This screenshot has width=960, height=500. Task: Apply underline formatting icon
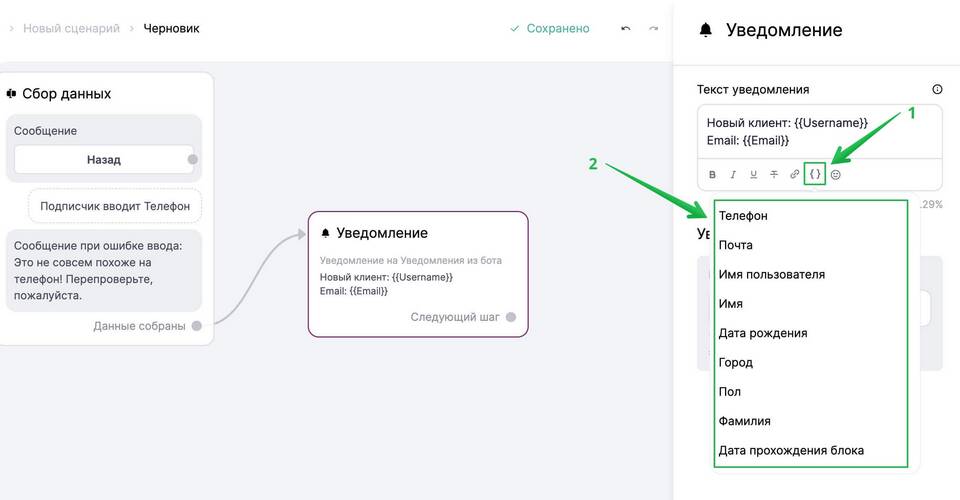coord(753,175)
